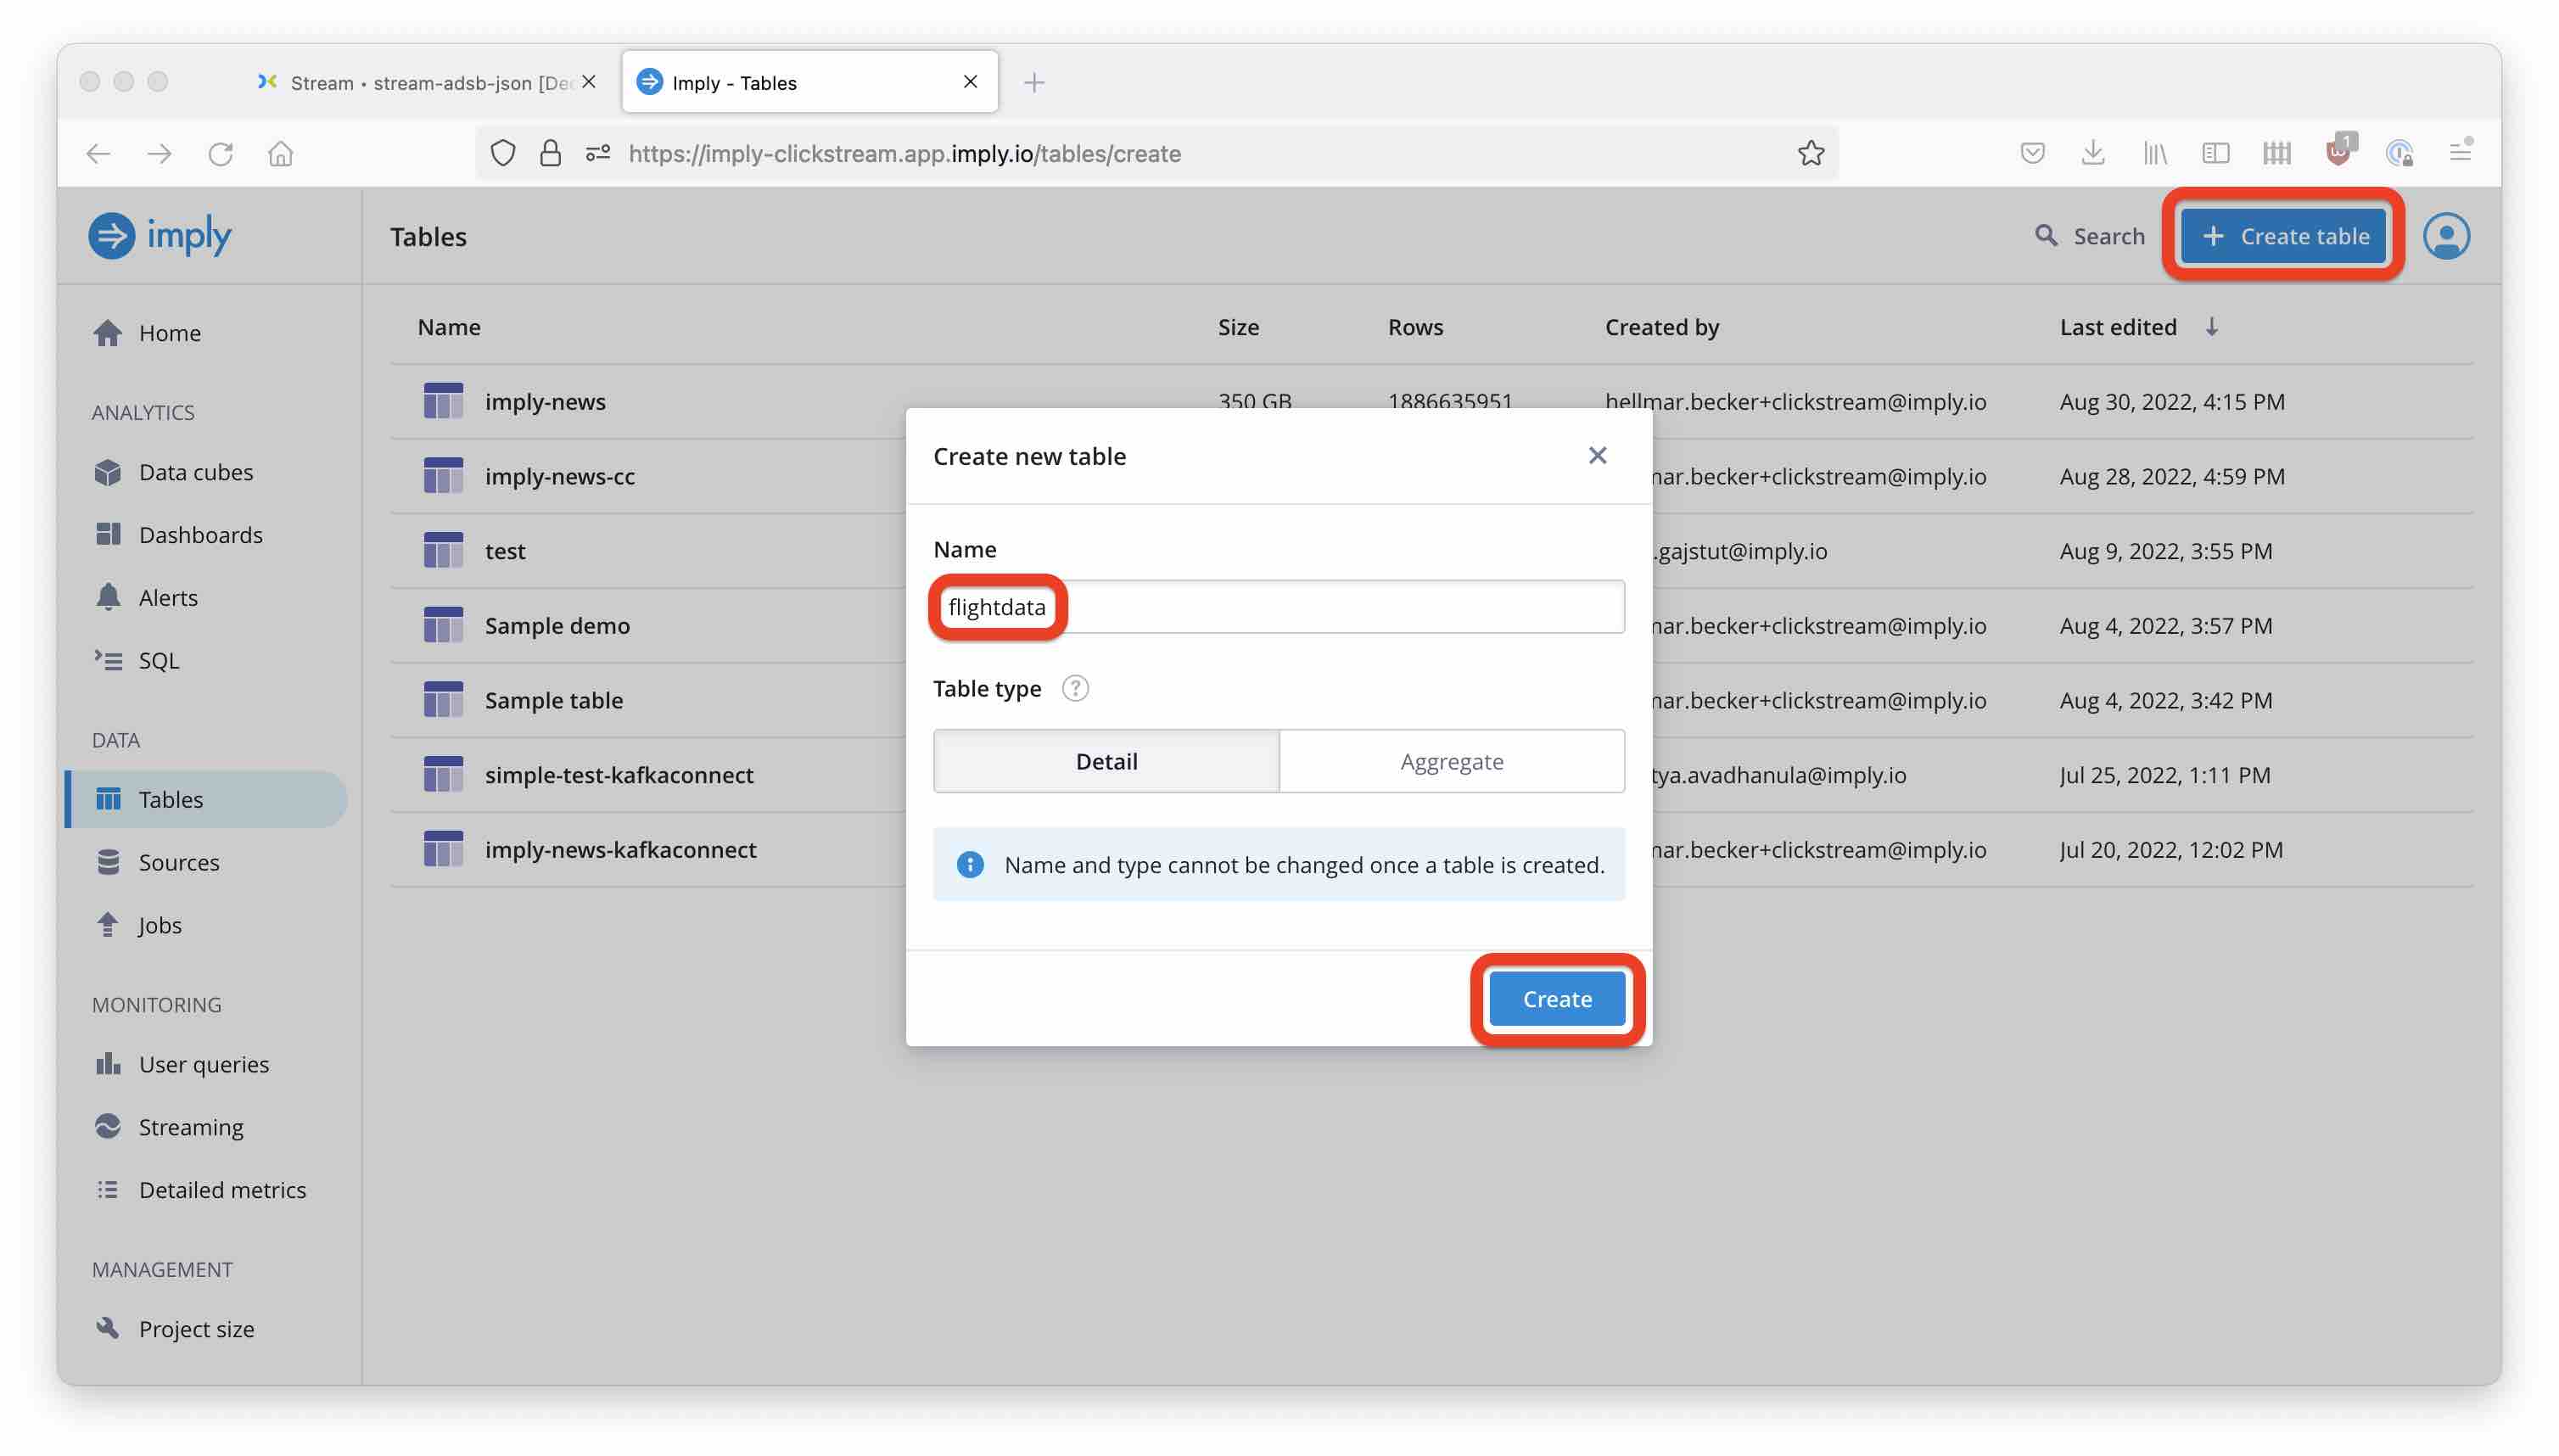Open the Alerts panel

tap(168, 597)
